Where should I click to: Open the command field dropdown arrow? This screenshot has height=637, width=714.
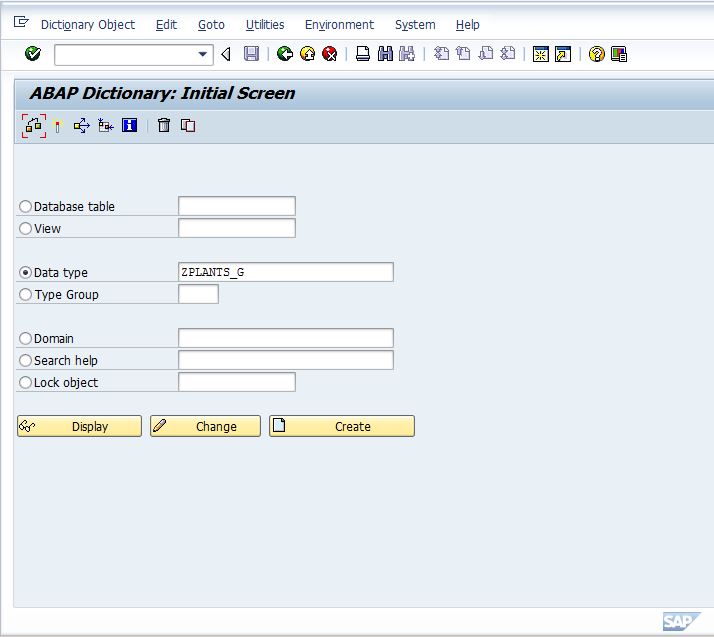[203, 55]
